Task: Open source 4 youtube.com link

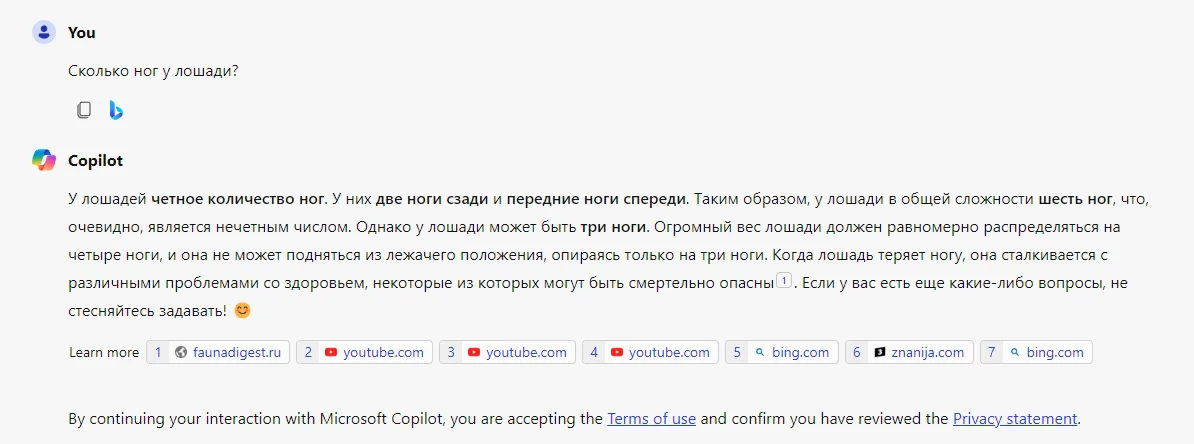Action: [x=651, y=352]
